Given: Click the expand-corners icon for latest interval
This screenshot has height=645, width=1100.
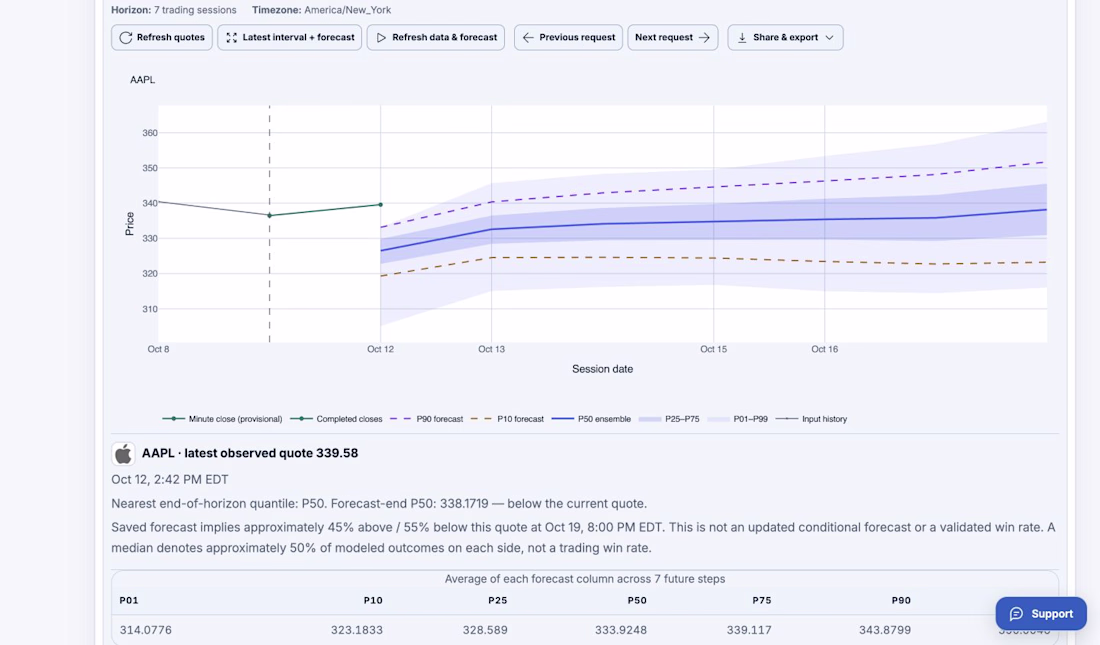Looking at the screenshot, I should (x=232, y=37).
